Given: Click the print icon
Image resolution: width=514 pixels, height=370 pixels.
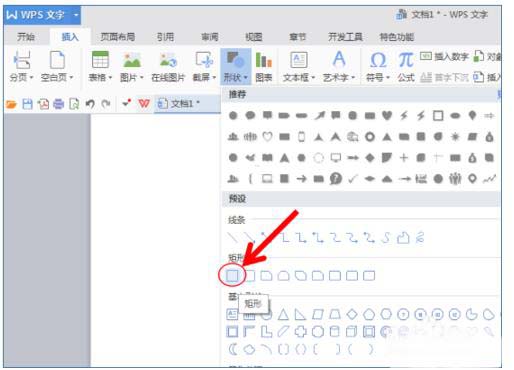Looking at the screenshot, I should click(59, 104).
